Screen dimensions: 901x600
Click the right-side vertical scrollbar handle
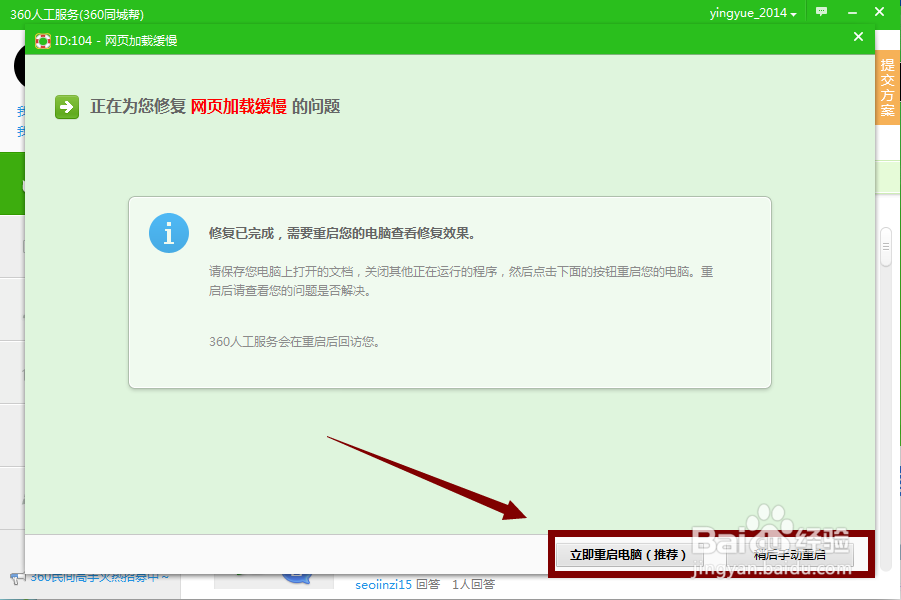(x=886, y=247)
